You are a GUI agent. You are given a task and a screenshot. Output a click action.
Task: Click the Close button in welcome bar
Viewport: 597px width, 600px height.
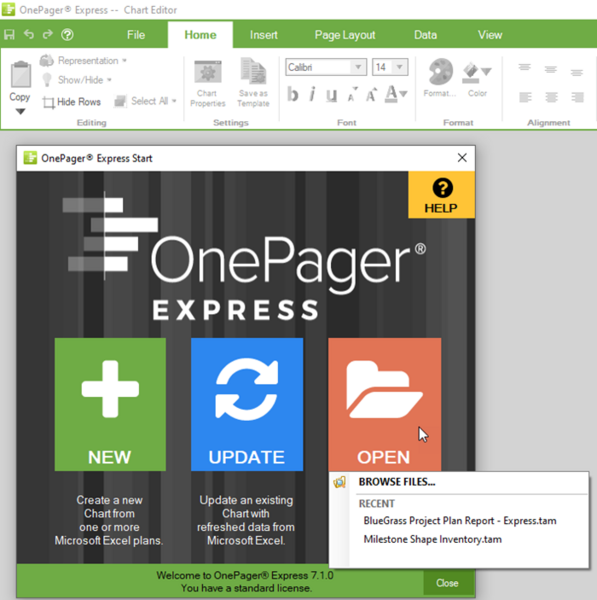click(x=447, y=583)
